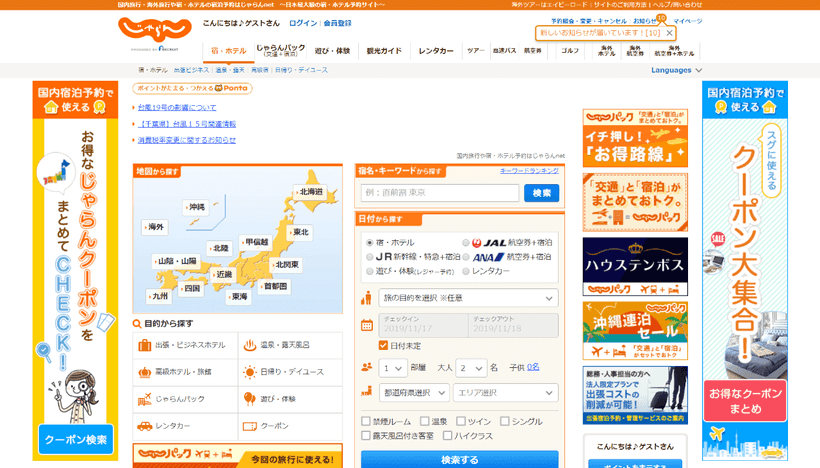
Task: Focus the hotel name keyword input field
Action: tap(439, 193)
